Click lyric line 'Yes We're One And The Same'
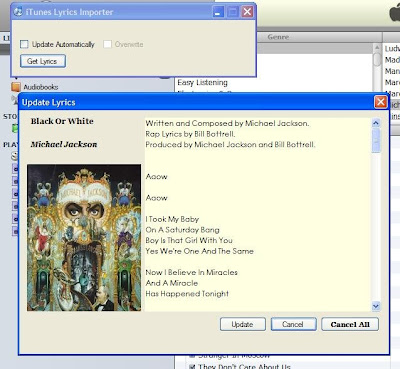The height and width of the screenshot is (369, 400). pos(200,251)
